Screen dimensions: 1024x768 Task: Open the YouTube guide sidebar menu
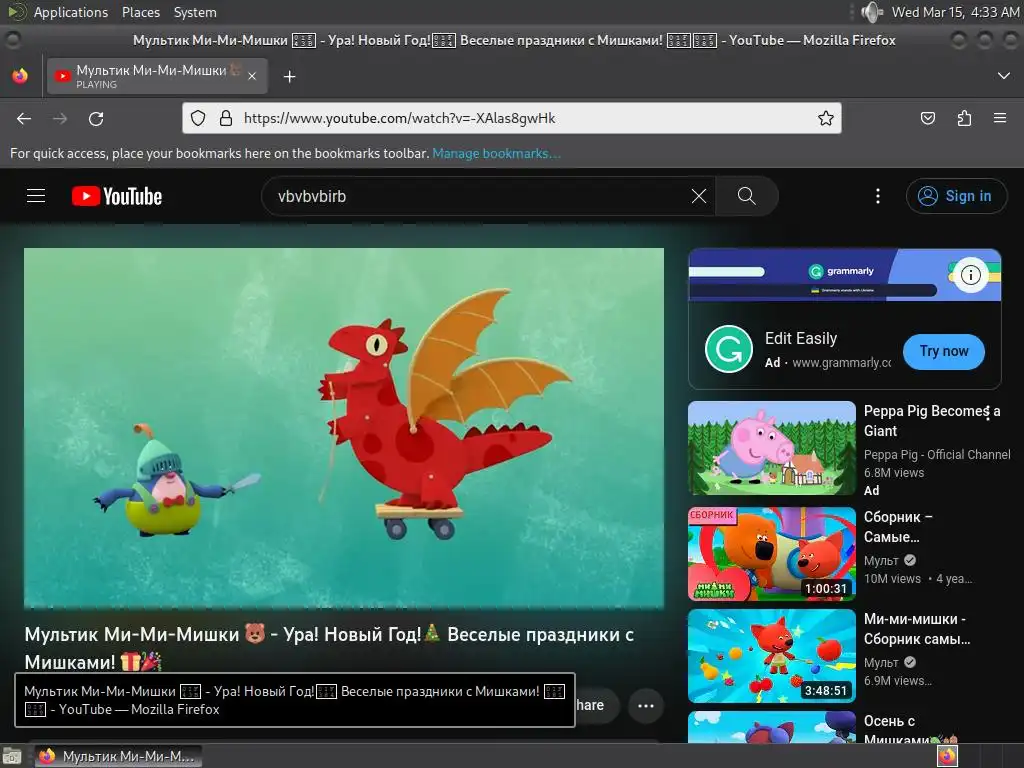point(36,196)
